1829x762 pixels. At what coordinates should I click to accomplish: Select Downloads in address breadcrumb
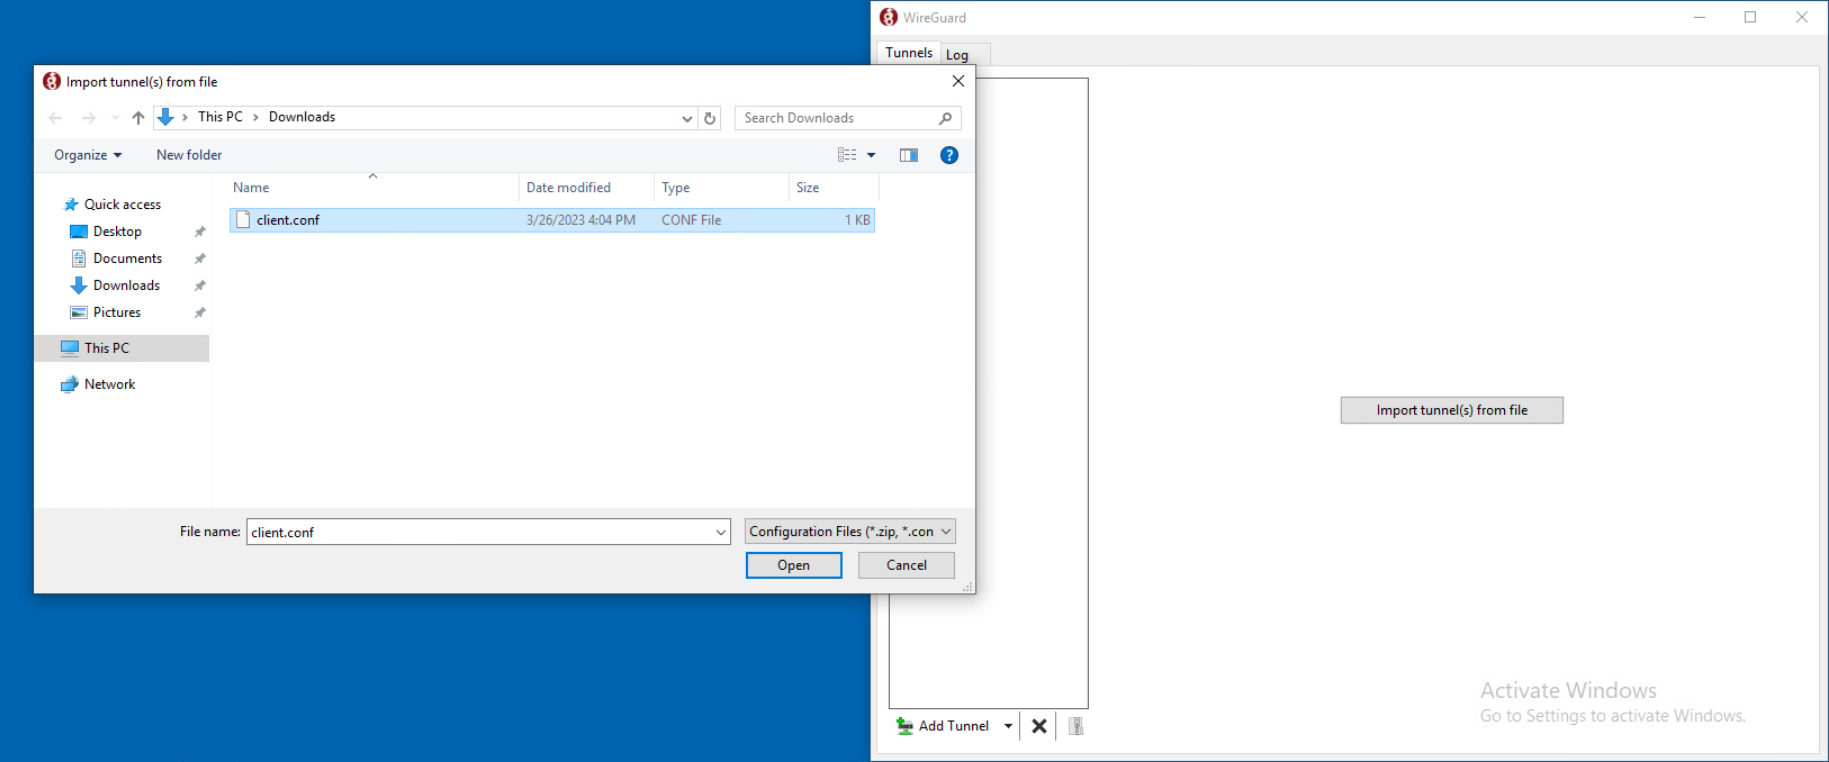(x=302, y=117)
